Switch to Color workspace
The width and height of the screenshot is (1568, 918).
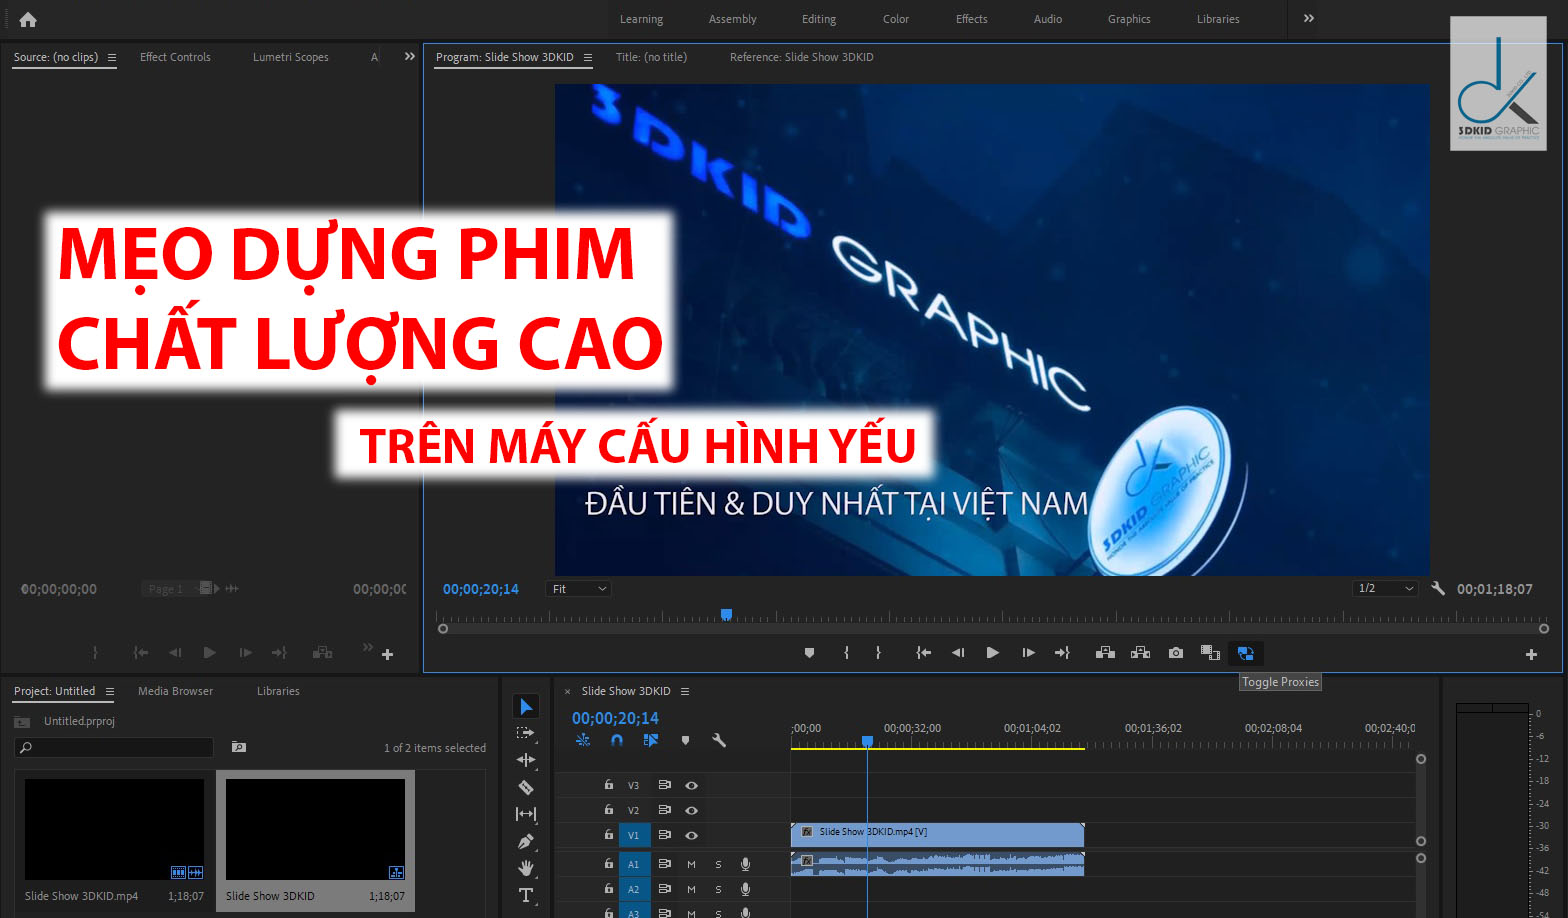(896, 19)
